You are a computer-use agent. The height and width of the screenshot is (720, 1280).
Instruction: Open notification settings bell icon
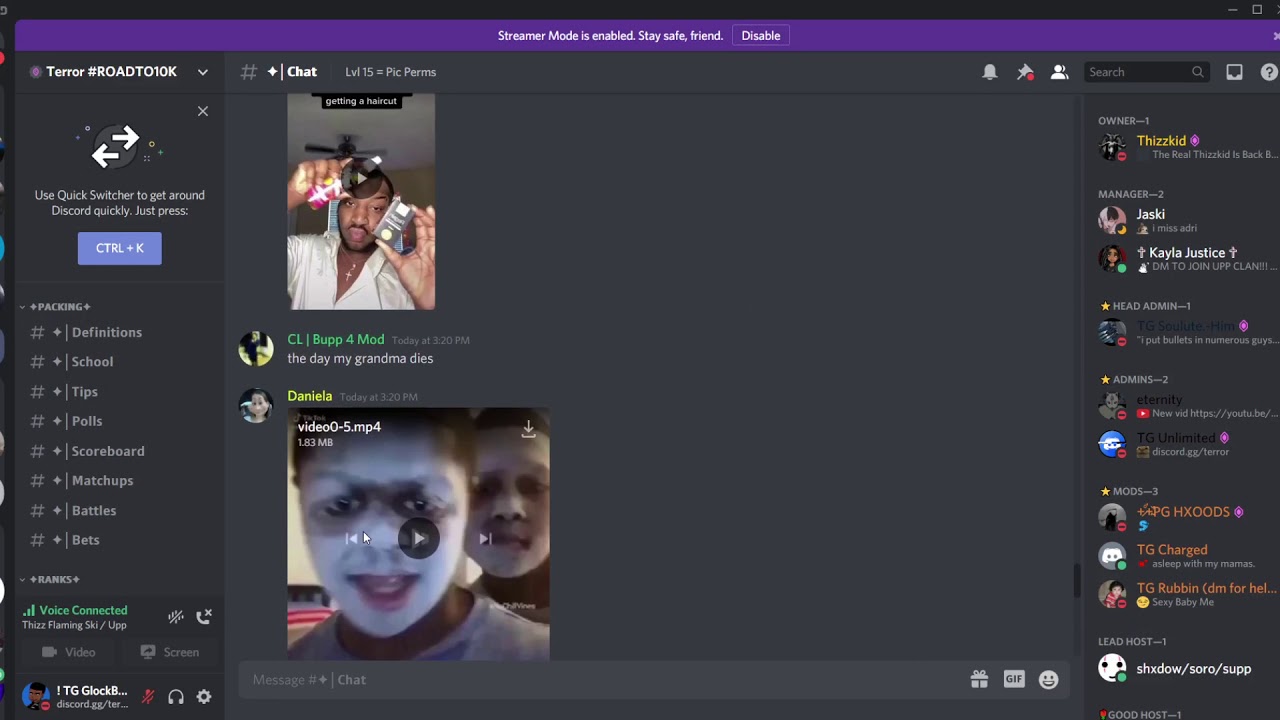pyautogui.click(x=989, y=72)
